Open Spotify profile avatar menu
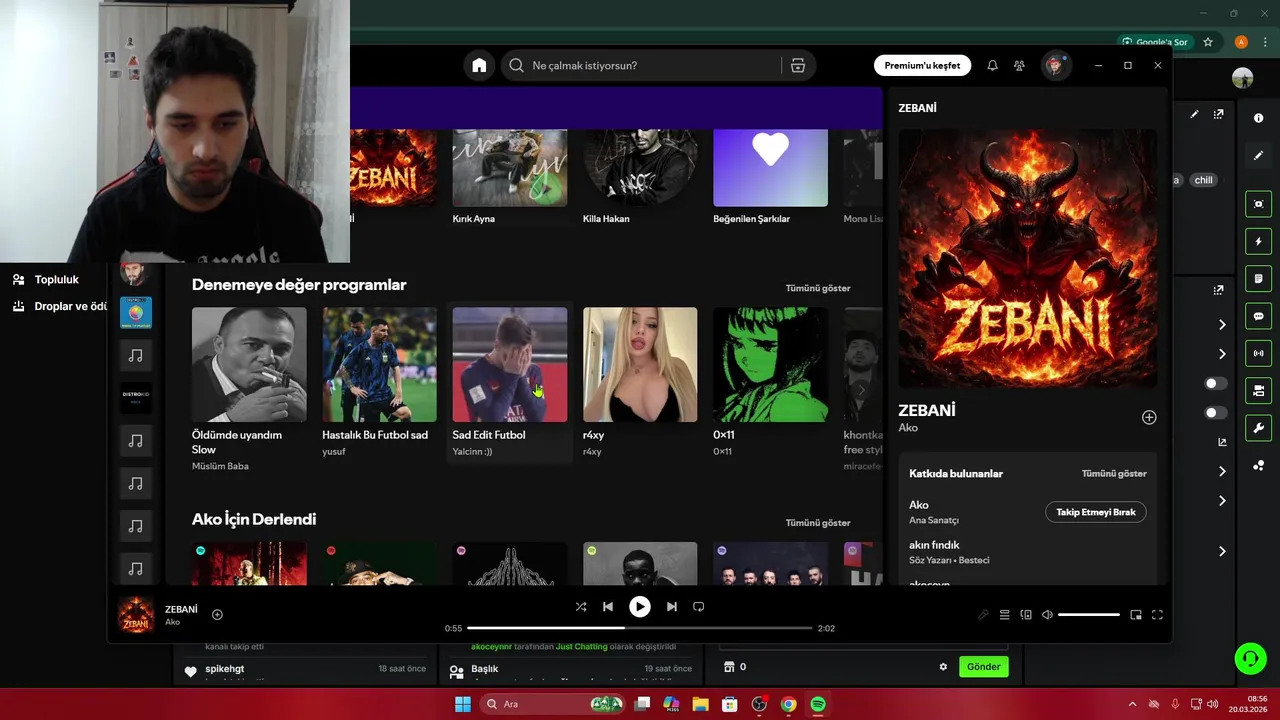This screenshot has height=720, width=1280. pos(1054,65)
